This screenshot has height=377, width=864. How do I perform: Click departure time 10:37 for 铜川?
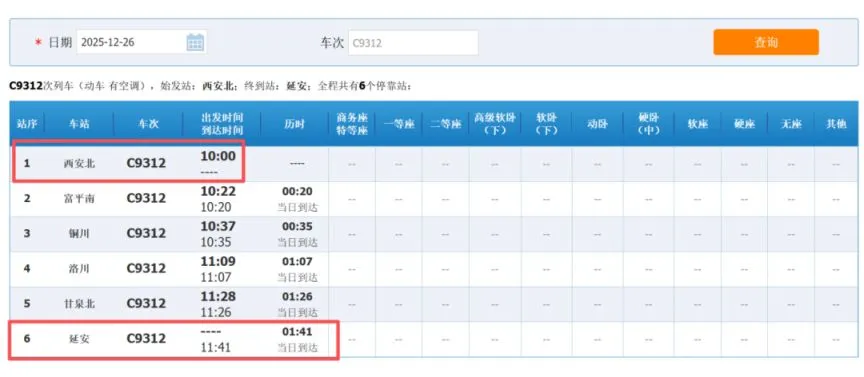coord(218,227)
